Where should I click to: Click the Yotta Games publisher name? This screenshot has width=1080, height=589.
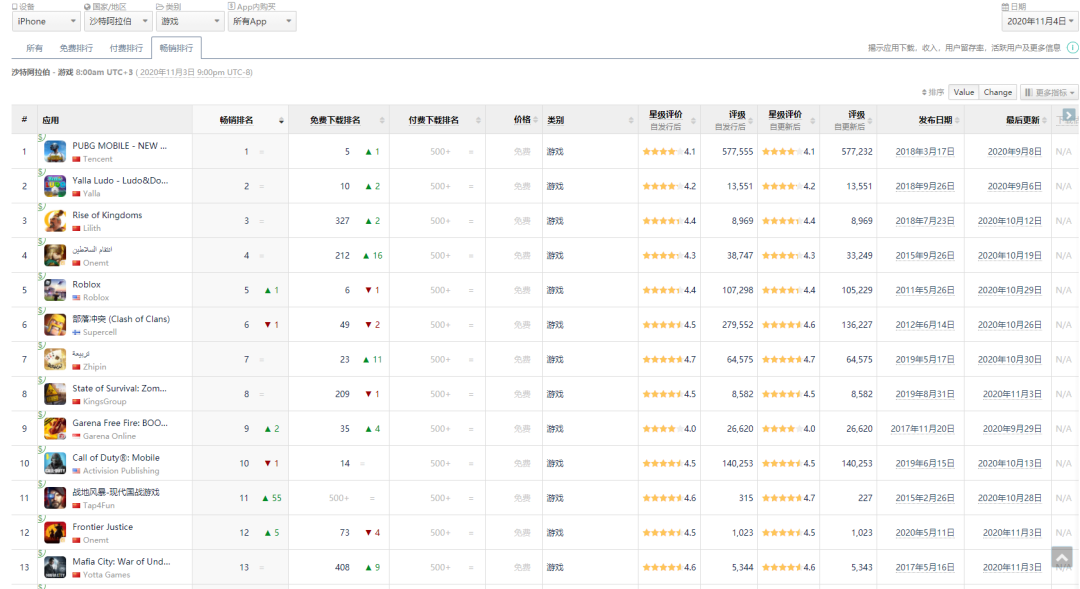(x=107, y=575)
